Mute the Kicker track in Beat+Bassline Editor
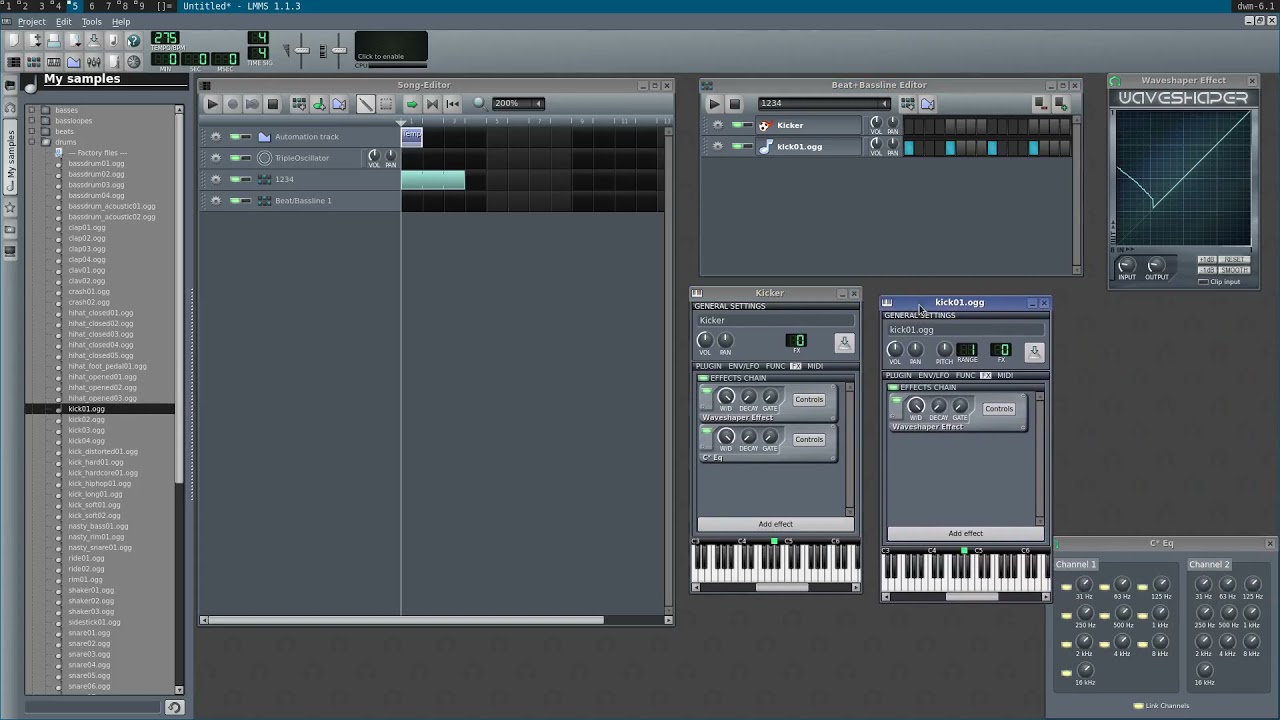The height and width of the screenshot is (720, 1280). pos(737,125)
